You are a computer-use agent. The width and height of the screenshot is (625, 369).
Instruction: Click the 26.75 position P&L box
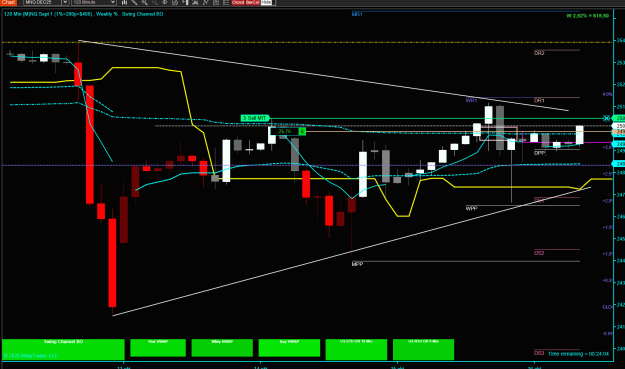tap(285, 131)
